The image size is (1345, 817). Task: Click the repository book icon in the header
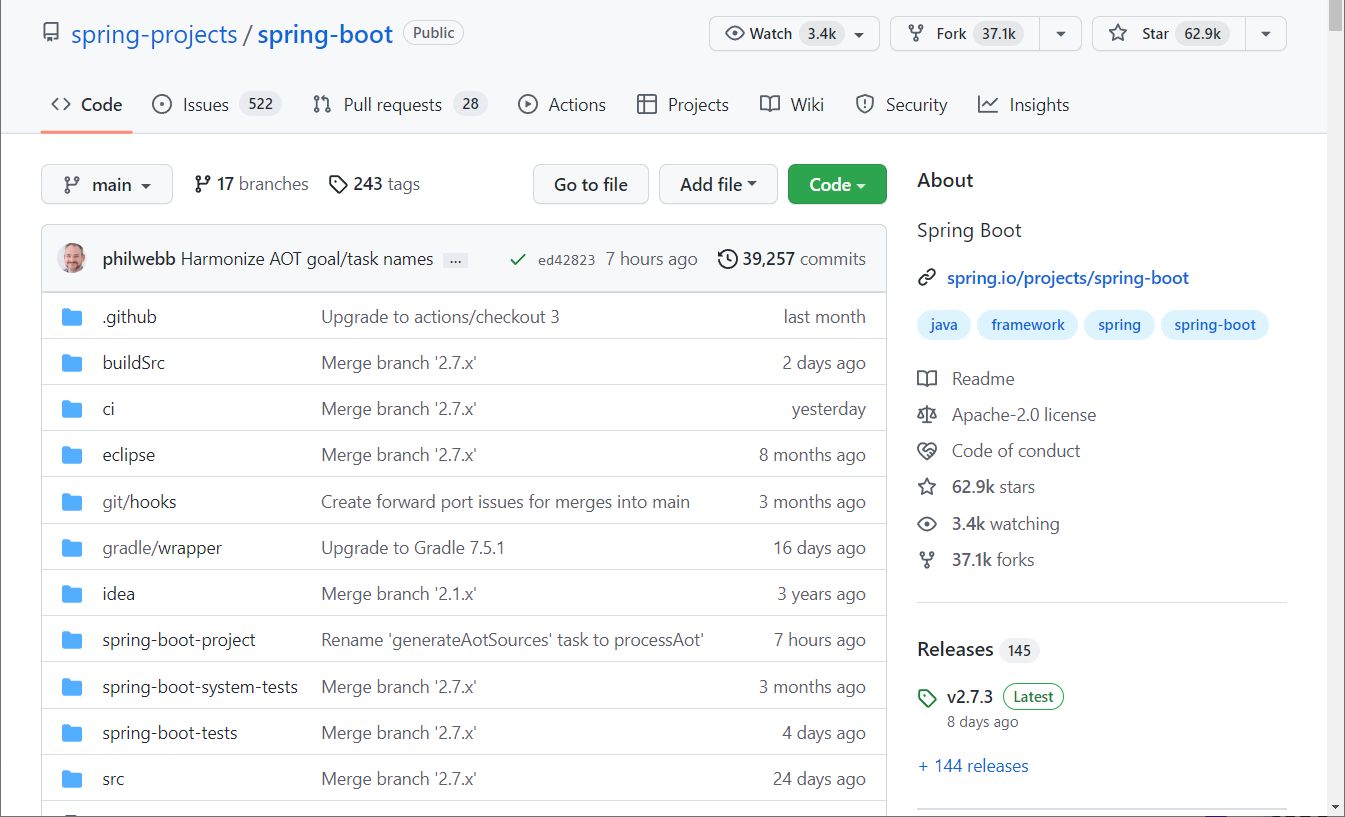coord(51,33)
